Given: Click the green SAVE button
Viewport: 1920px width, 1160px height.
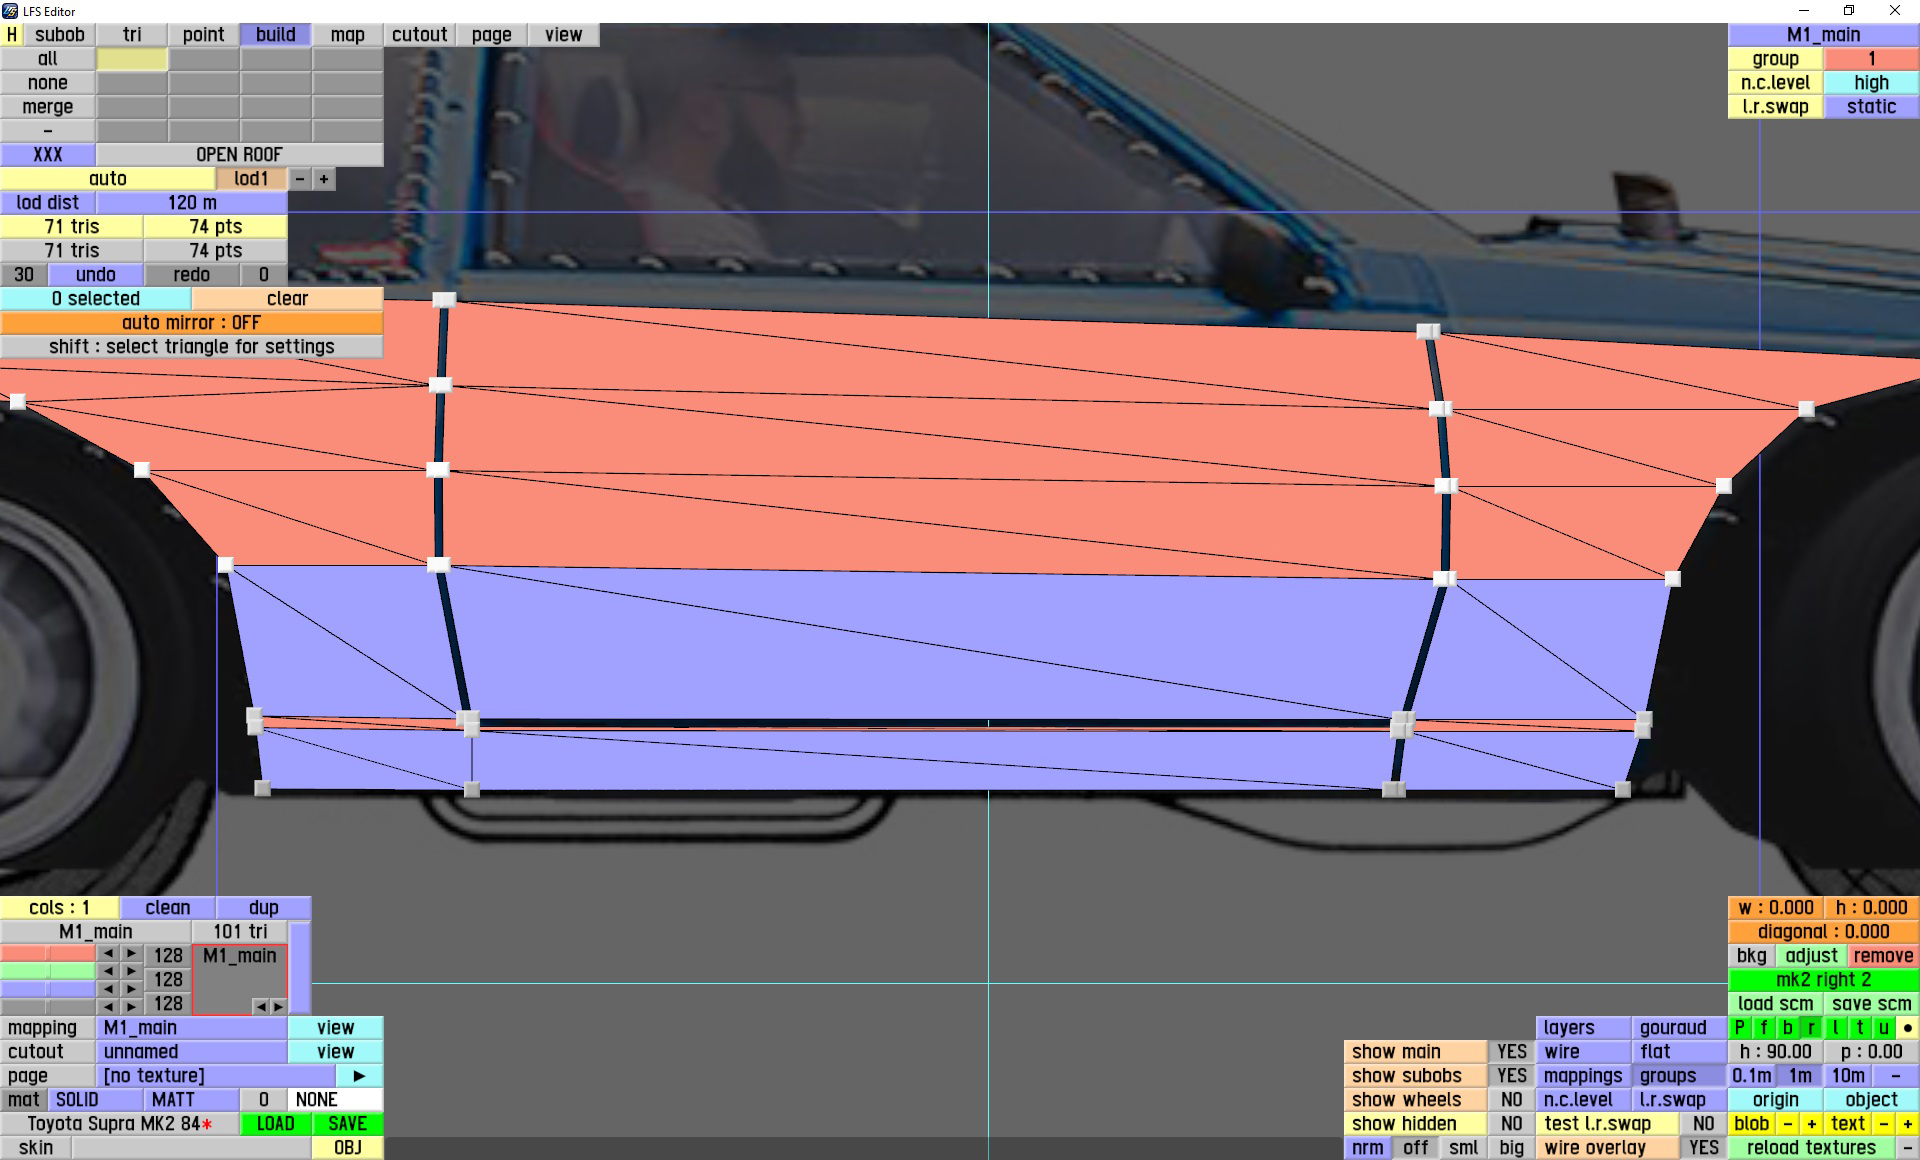Looking at the screenshot, I should 347,1123.
